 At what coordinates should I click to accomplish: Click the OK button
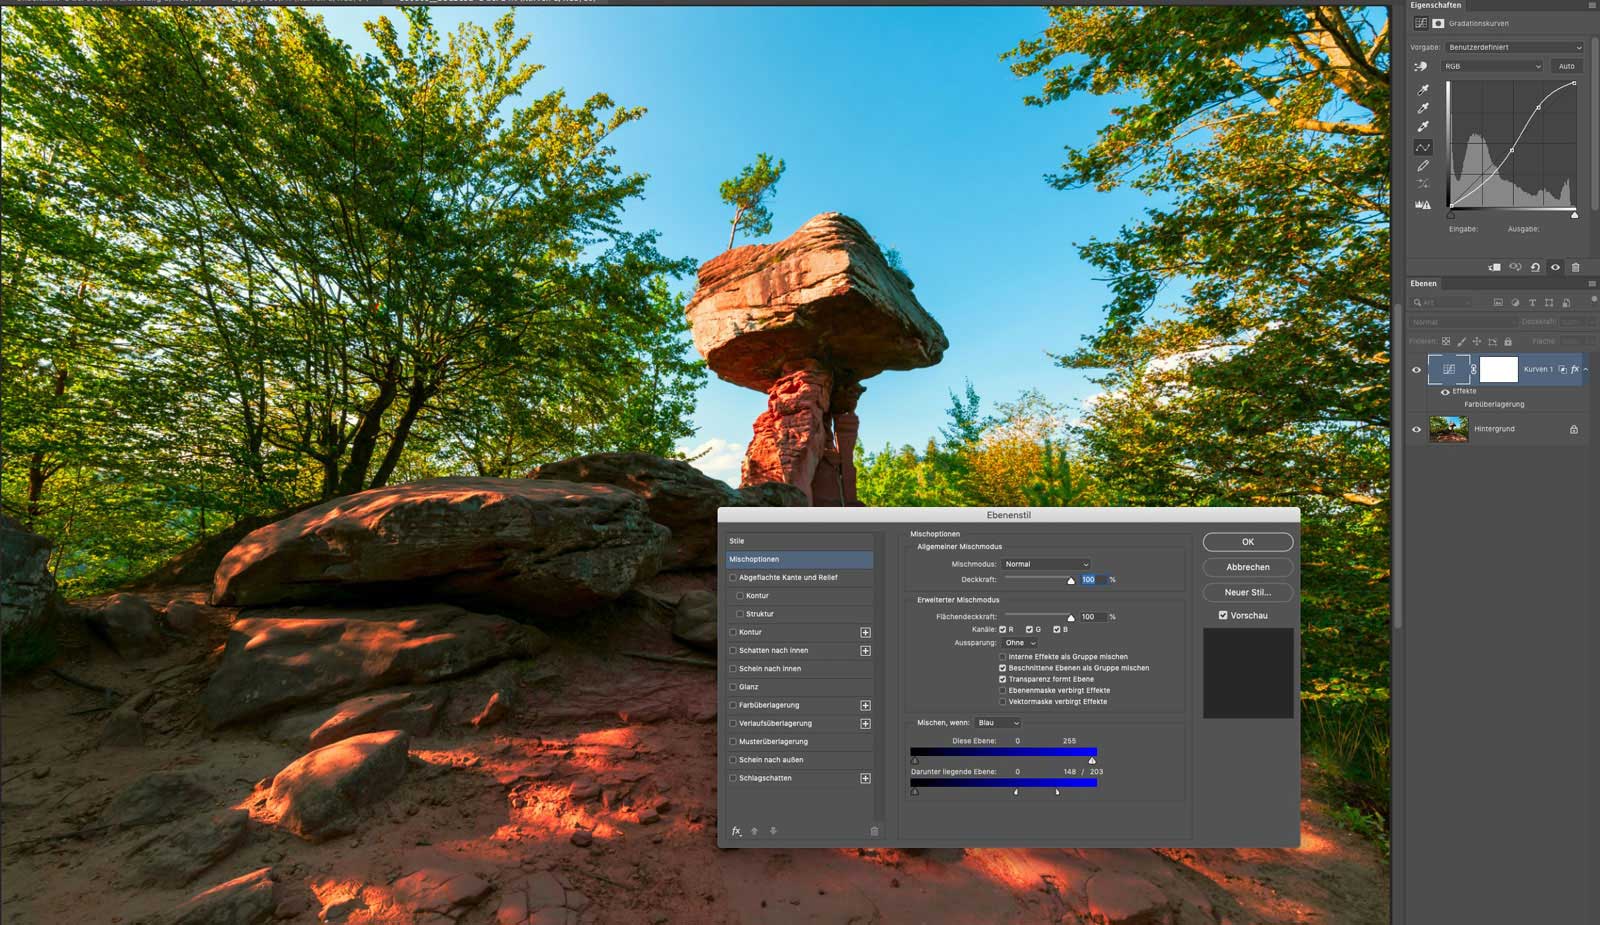(x=1247, y=542)
